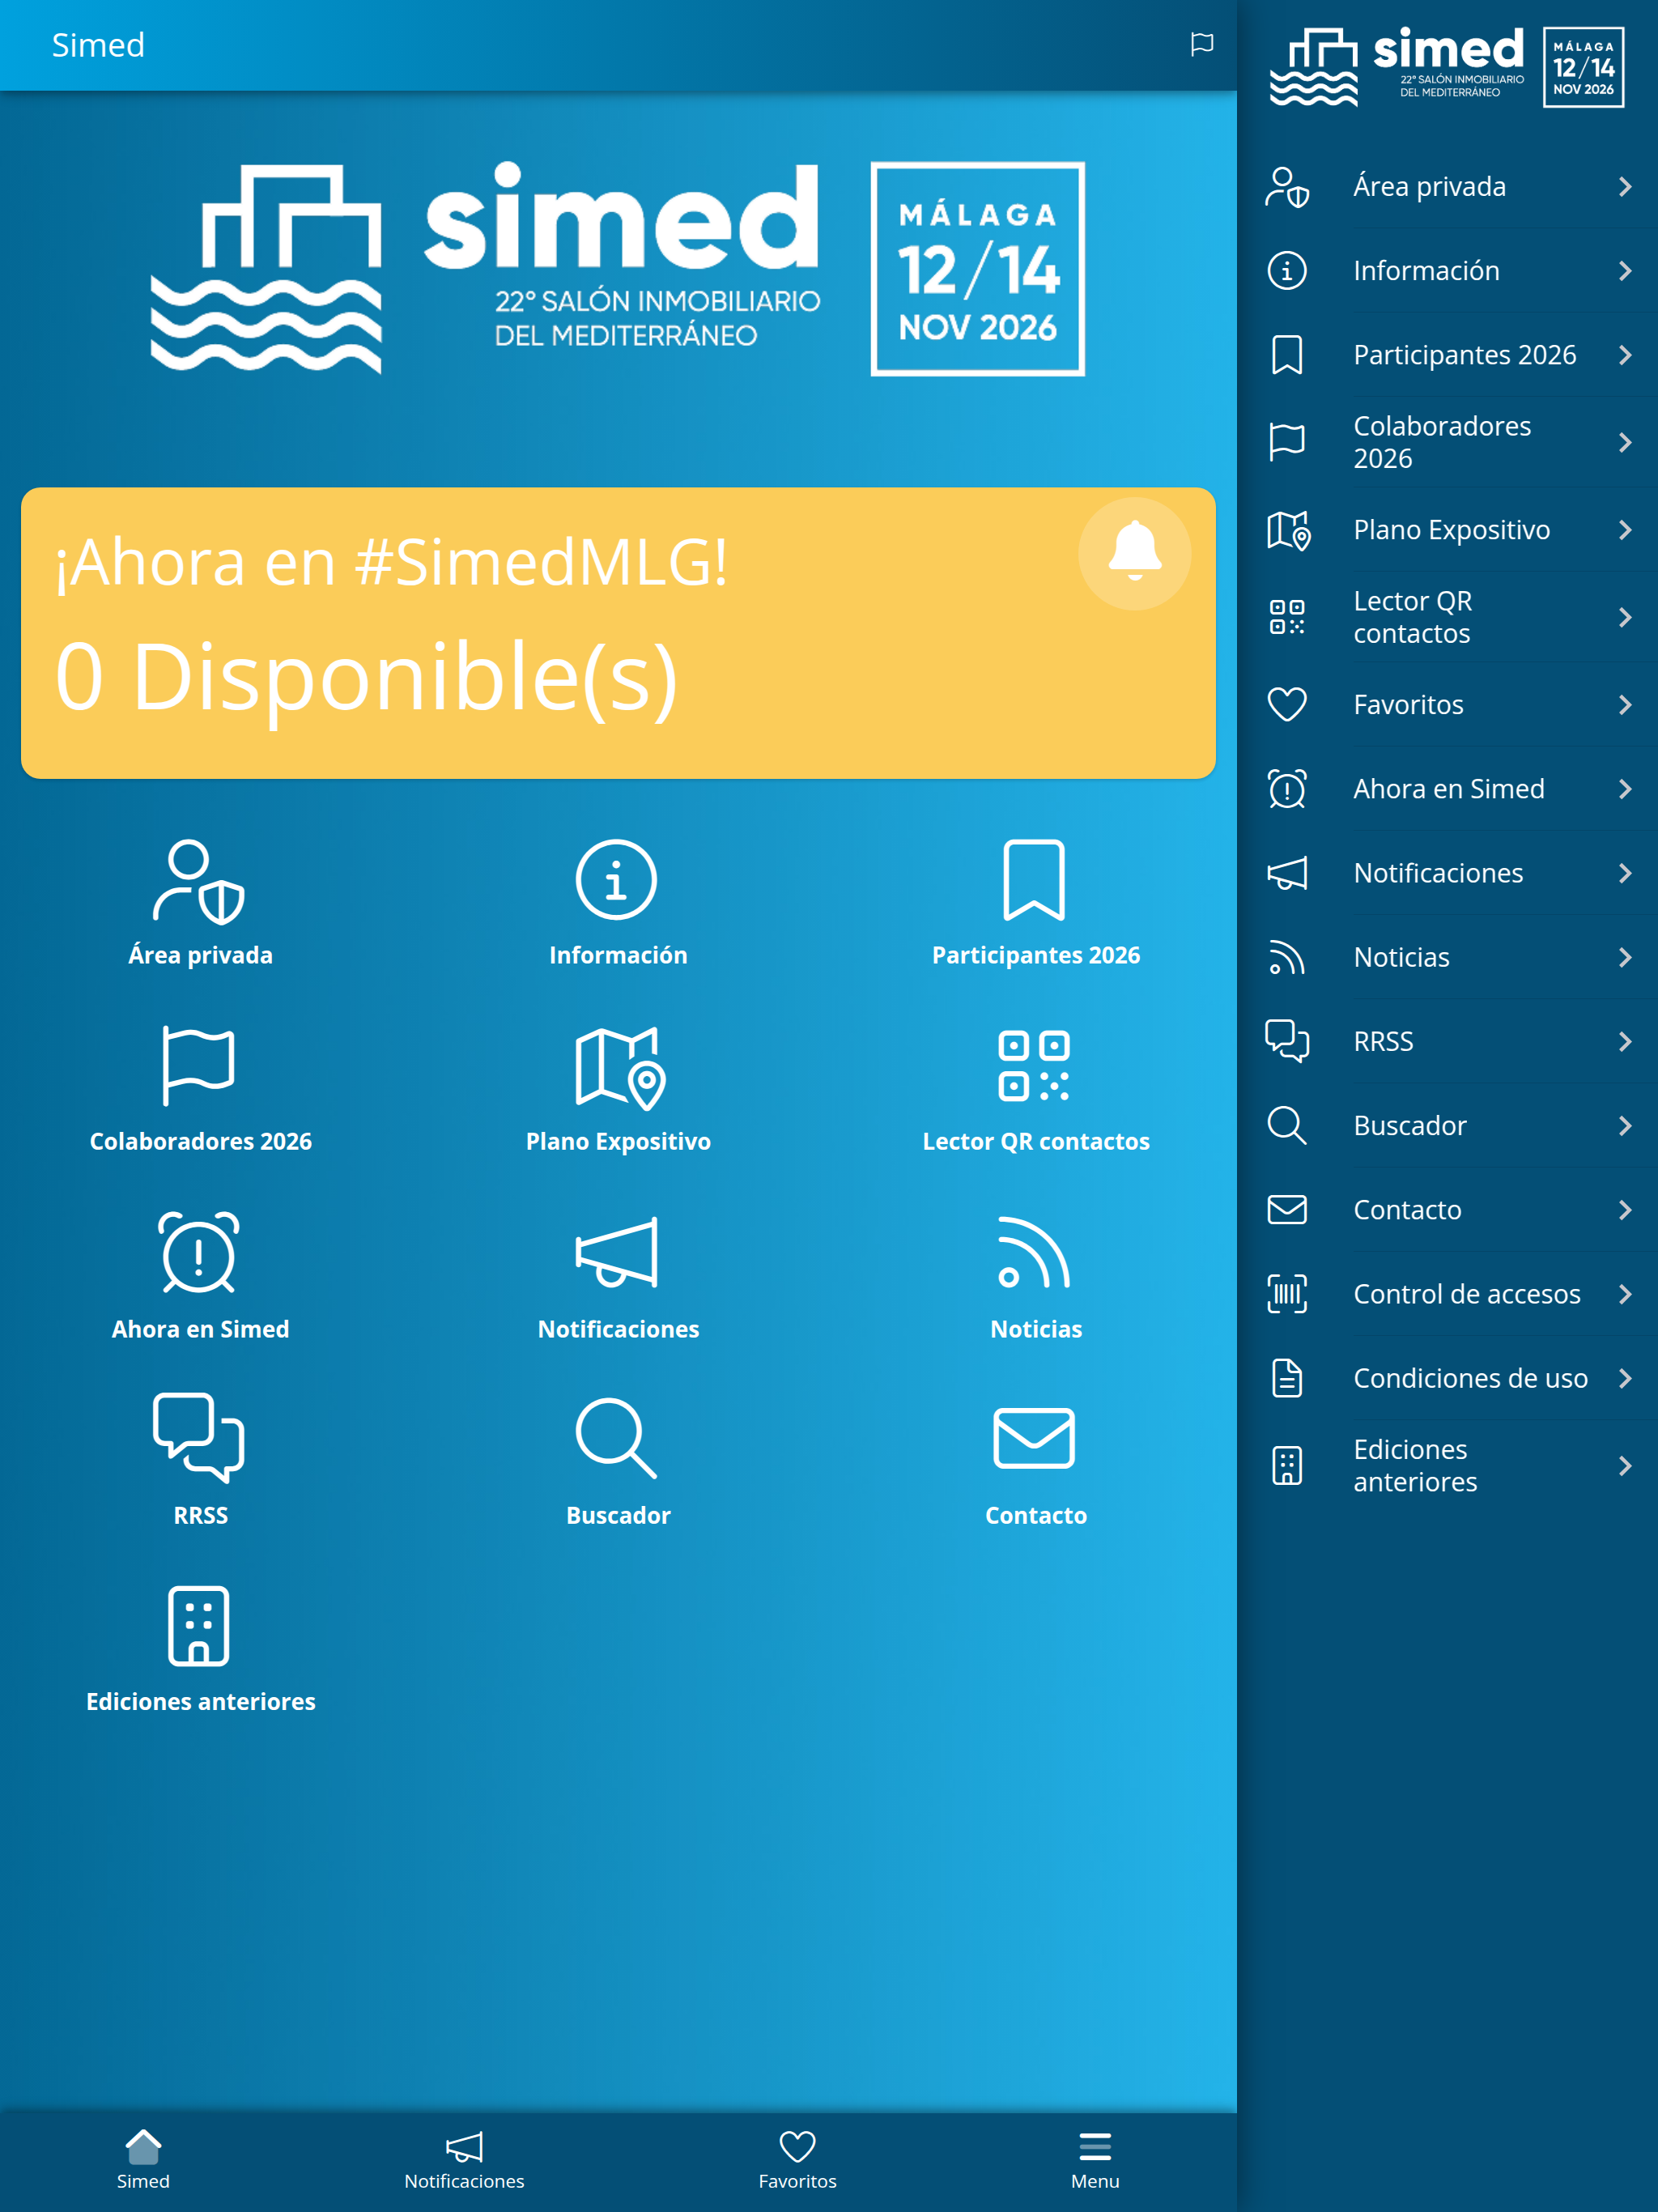Expand Control de accesos sidebar chevron

[1625, 1294]
